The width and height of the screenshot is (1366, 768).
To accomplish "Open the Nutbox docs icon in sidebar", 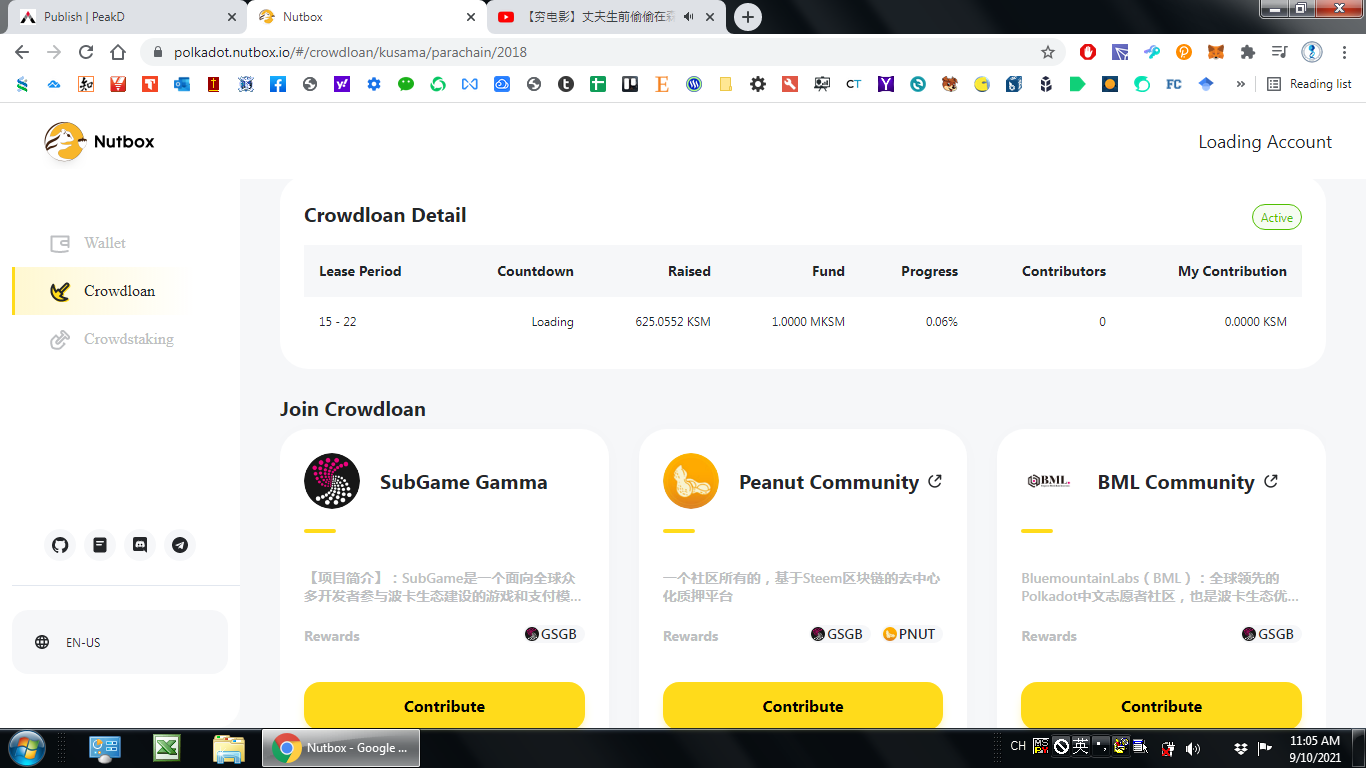I will [100, 545].
